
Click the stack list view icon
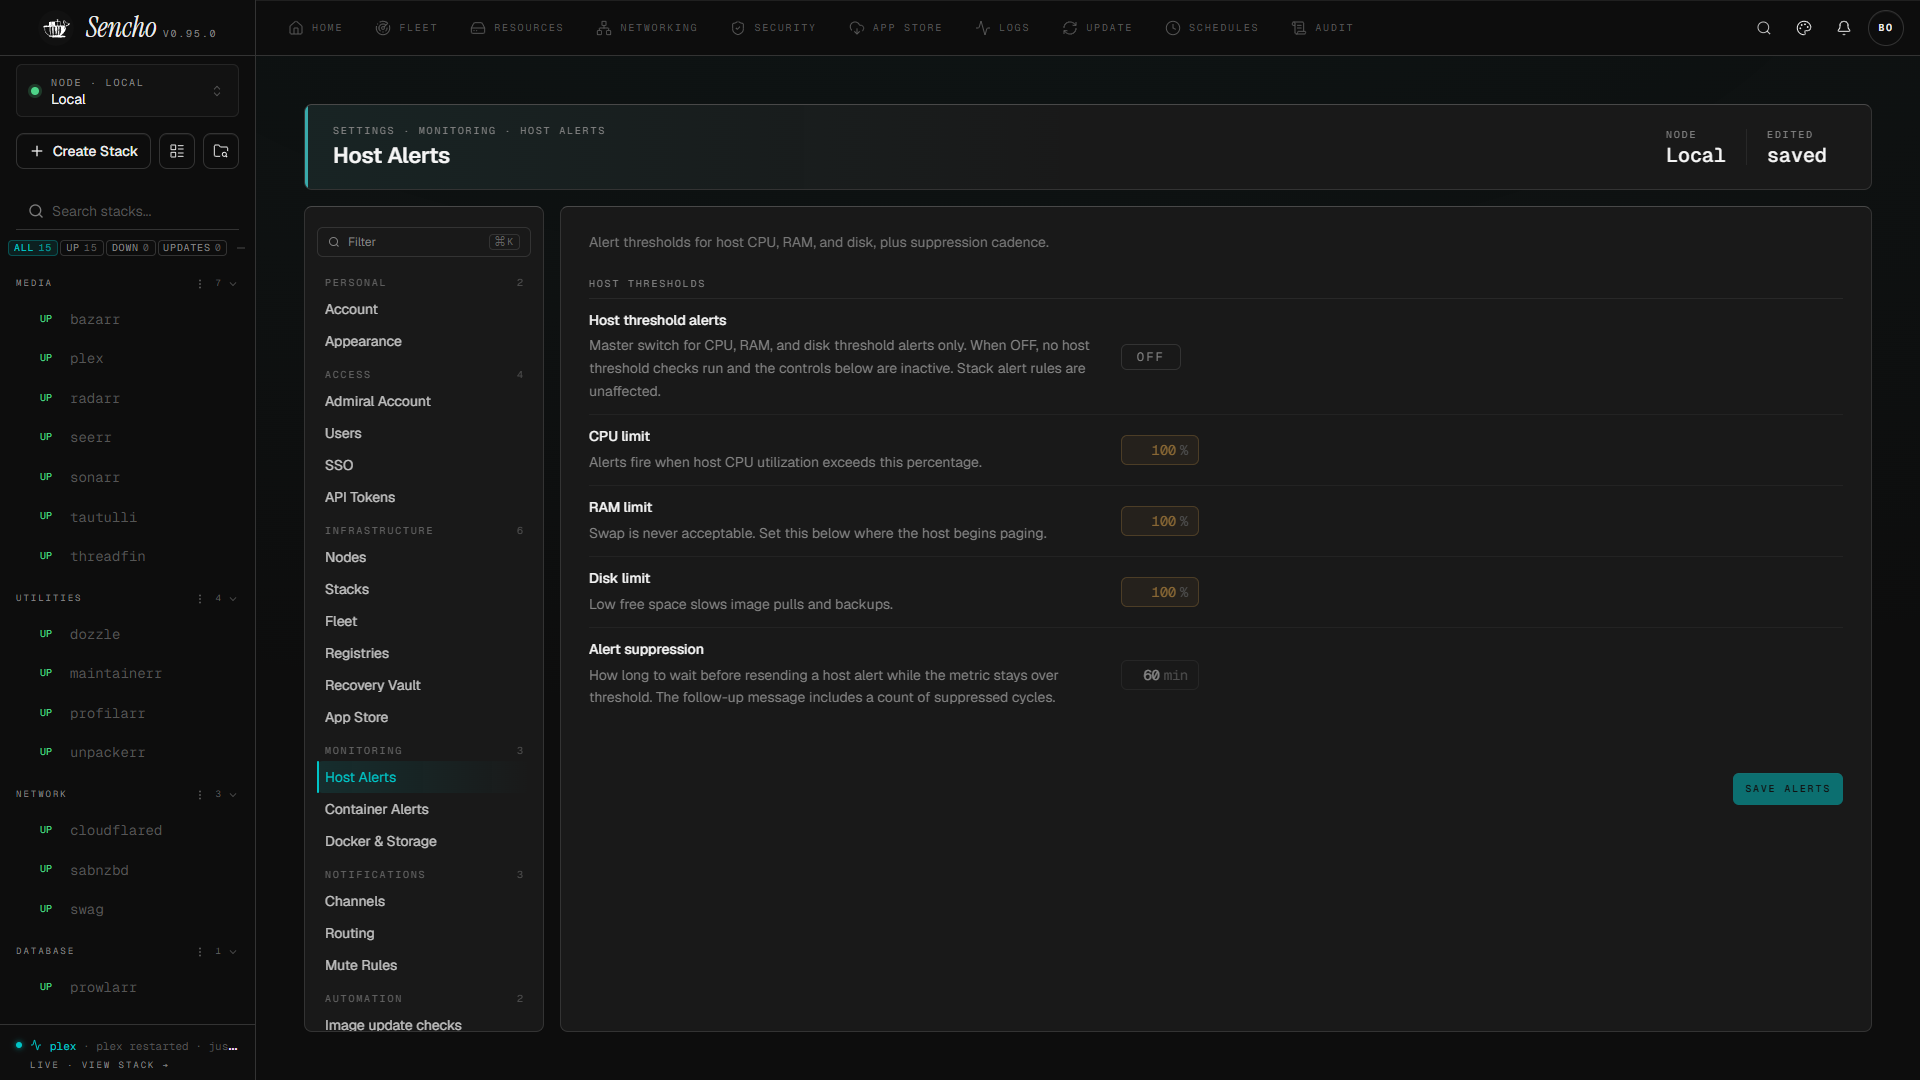177,151
